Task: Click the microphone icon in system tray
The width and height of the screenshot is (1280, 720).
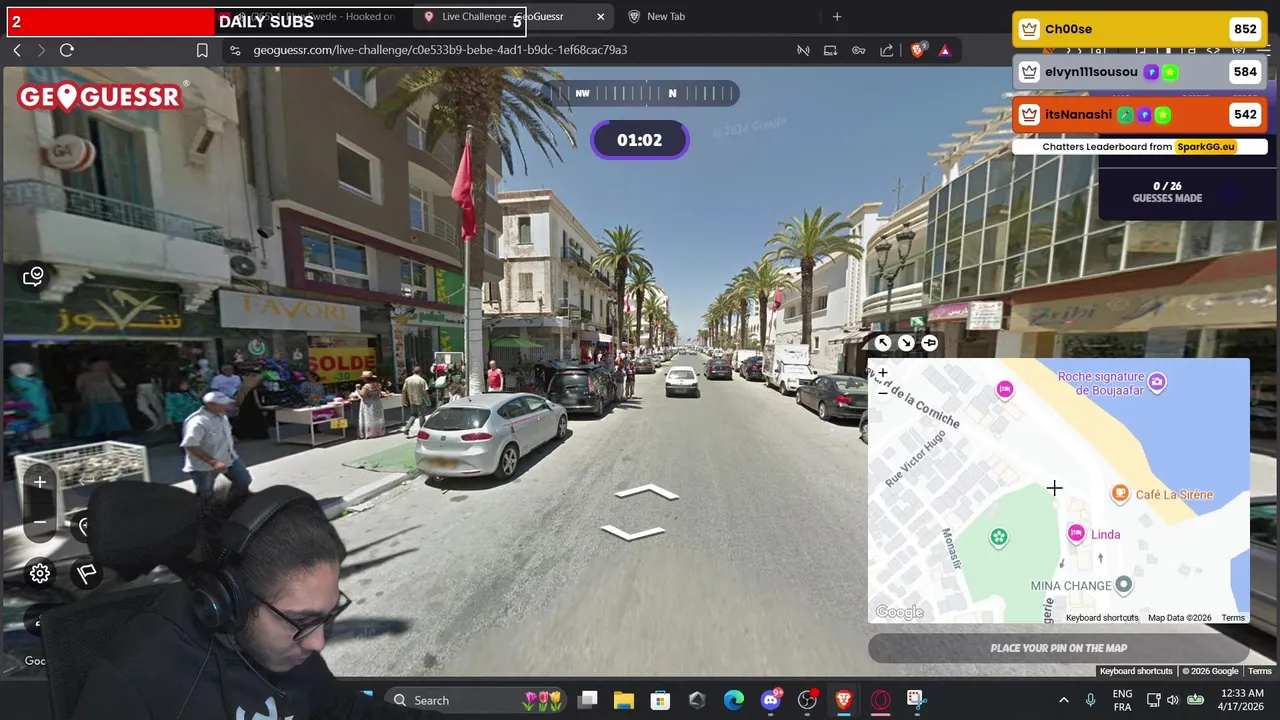Action: [x=1090, y=700]
